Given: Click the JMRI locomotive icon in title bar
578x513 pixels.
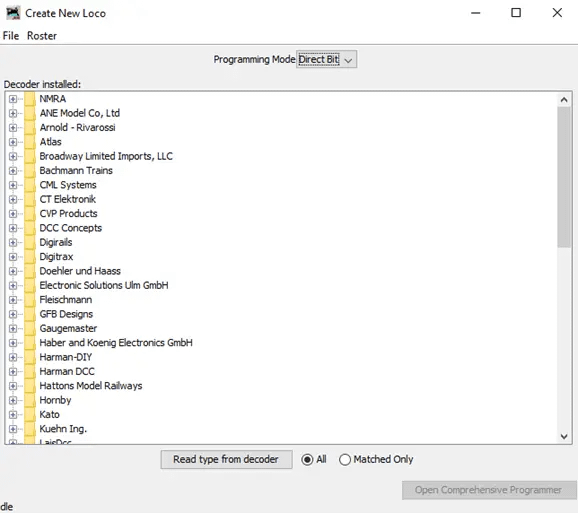Looking at the screenshot, I should point(13,13).
